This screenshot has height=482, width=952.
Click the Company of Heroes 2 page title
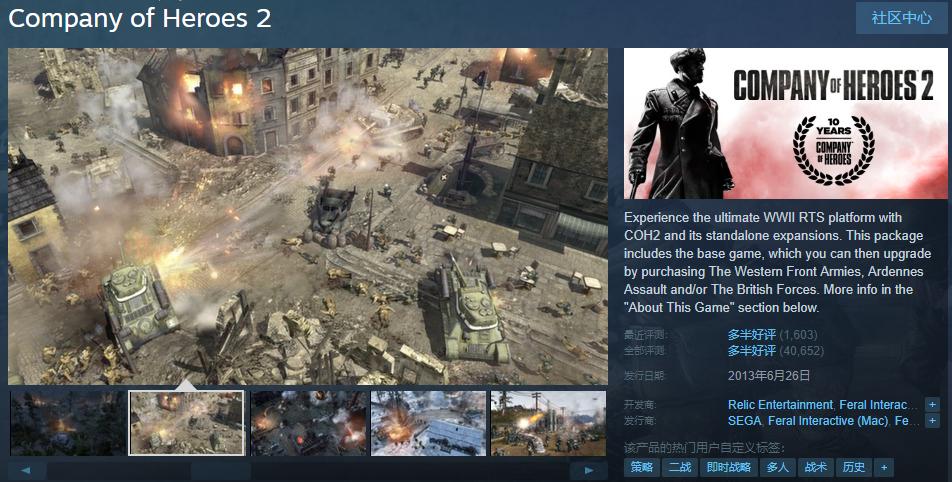click(140, 18)
